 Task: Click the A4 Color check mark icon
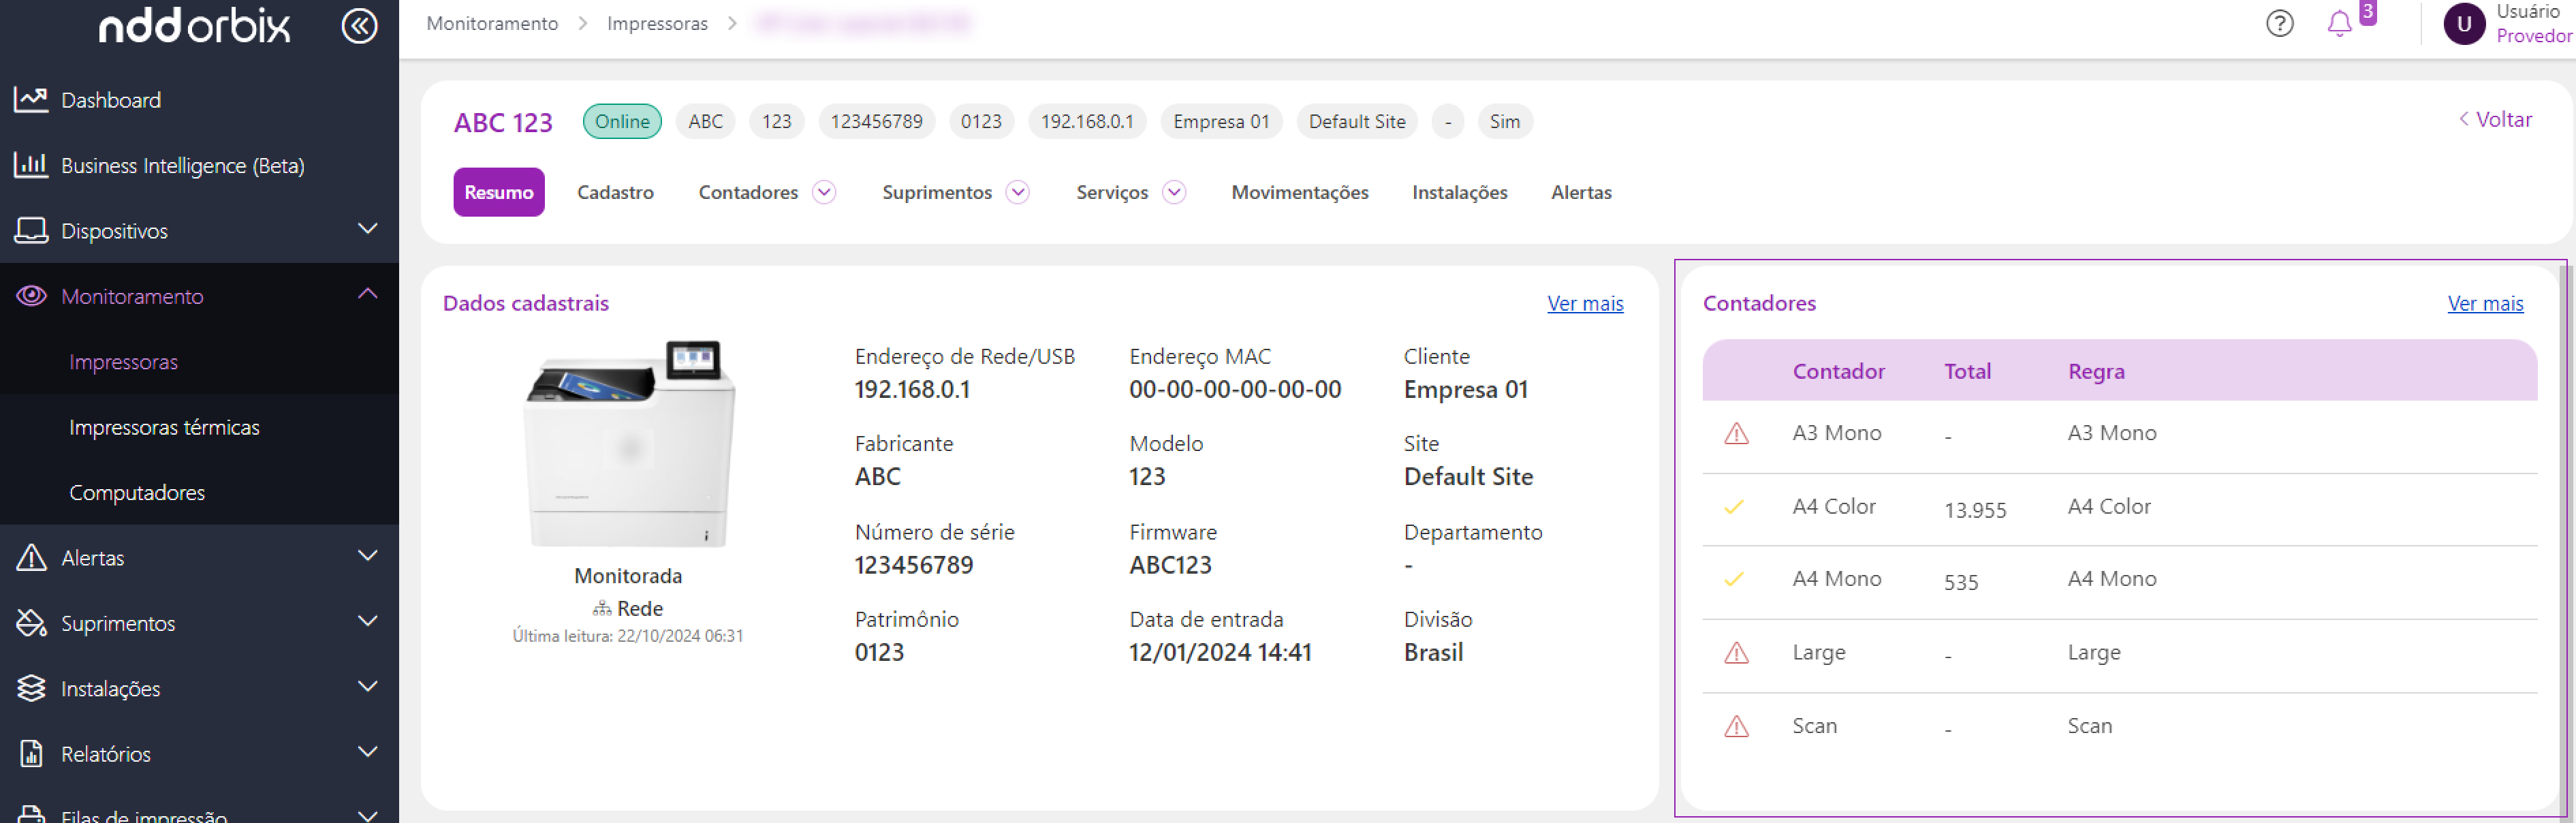(x=1734, y=507)
